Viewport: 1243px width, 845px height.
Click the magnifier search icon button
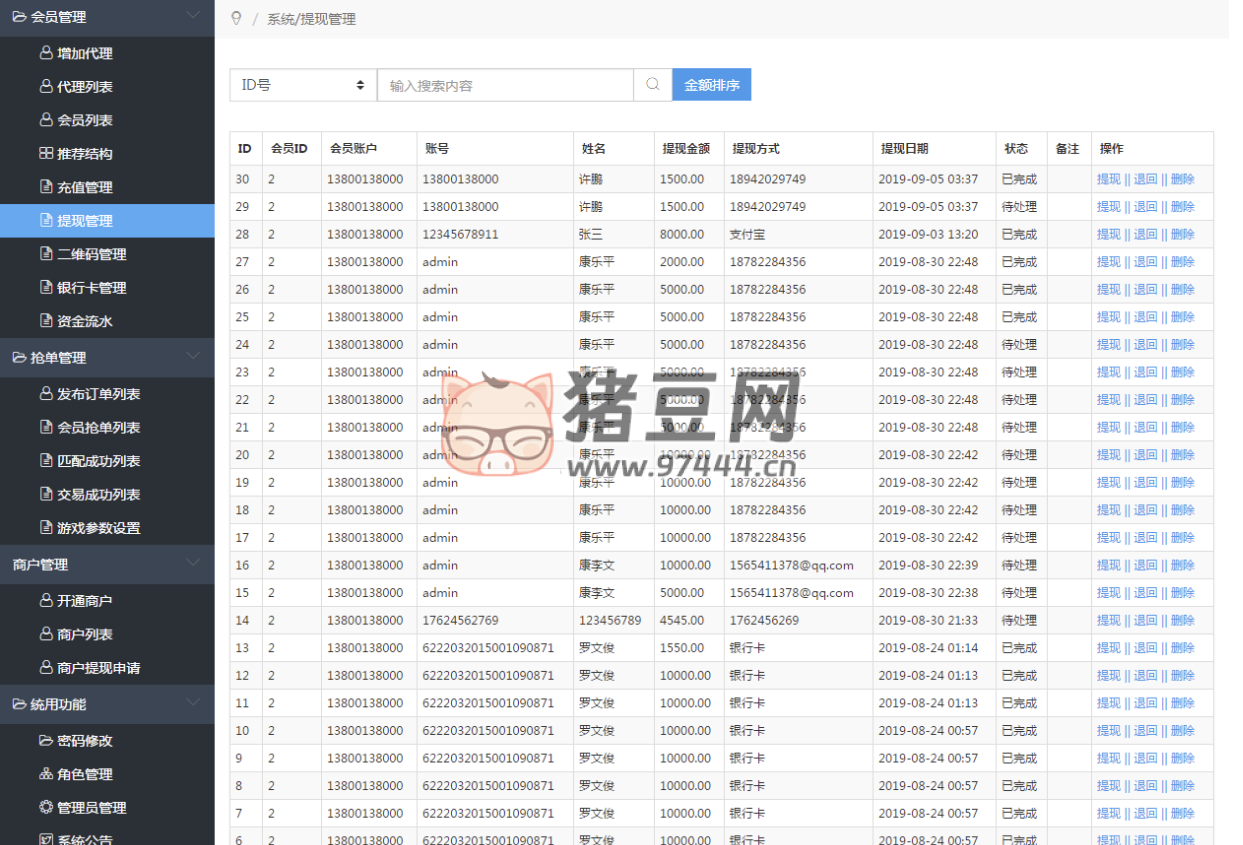coord(652,85)
